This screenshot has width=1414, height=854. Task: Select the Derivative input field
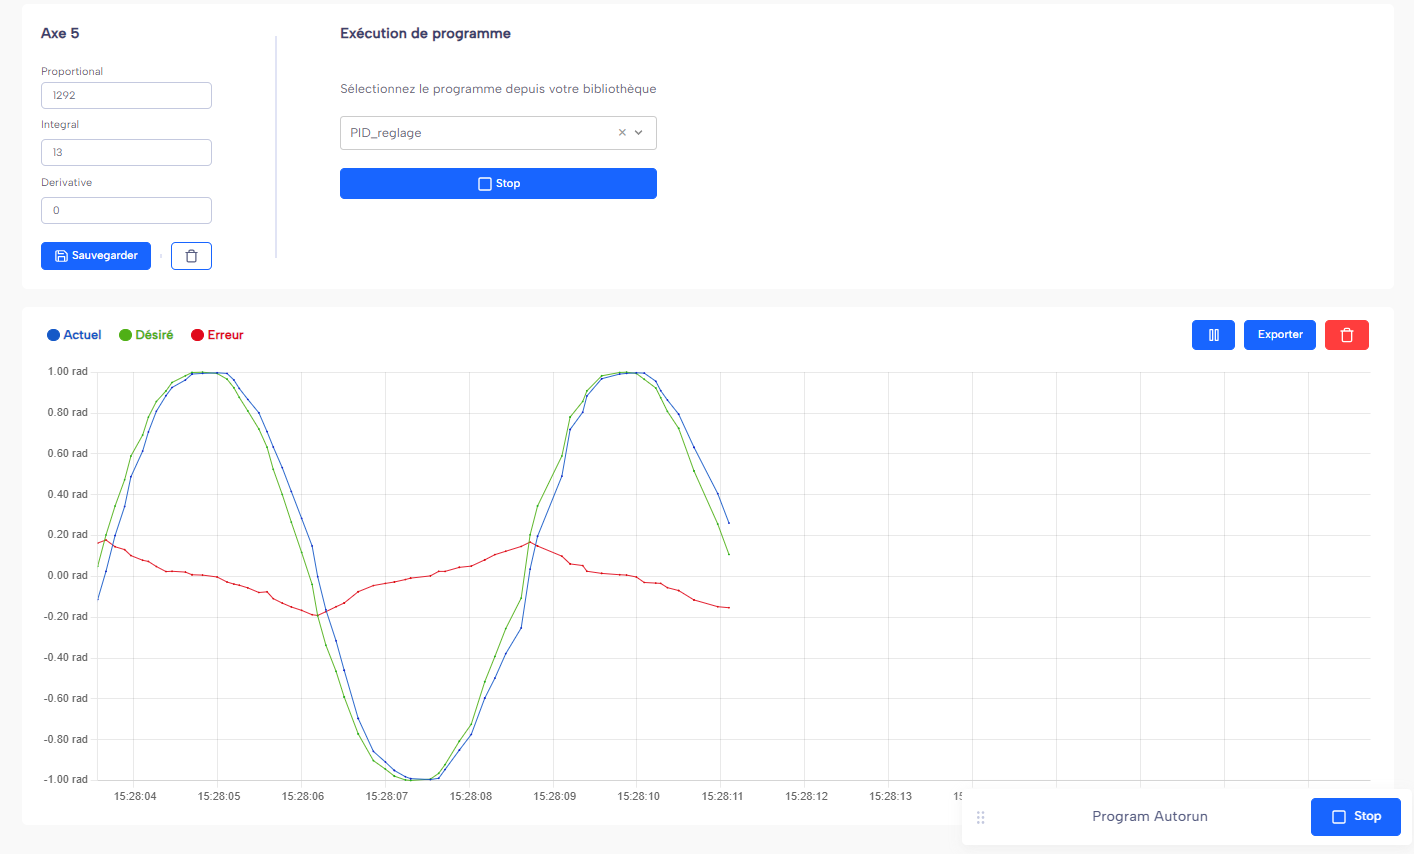click(x=126, y=211)
